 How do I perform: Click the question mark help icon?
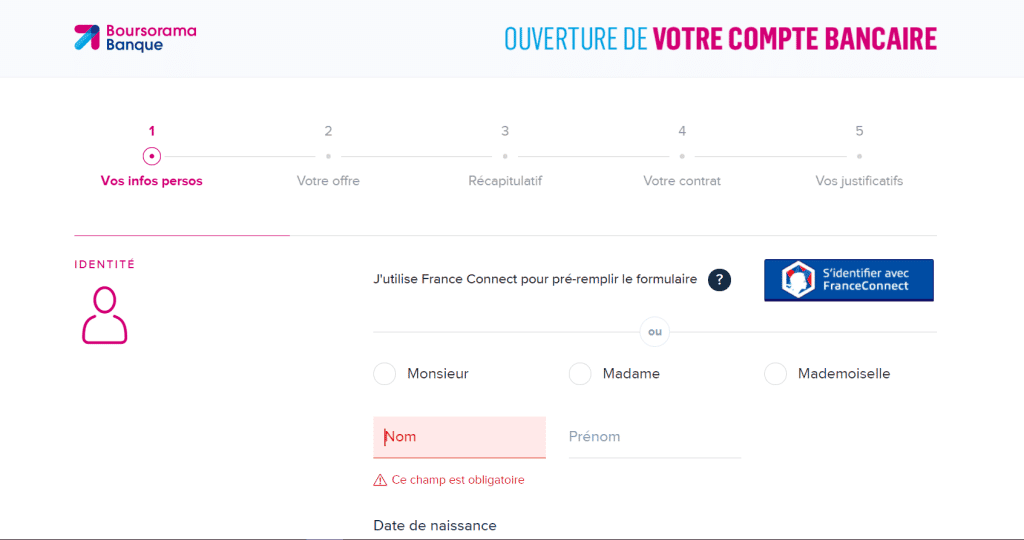pos(719,280)
